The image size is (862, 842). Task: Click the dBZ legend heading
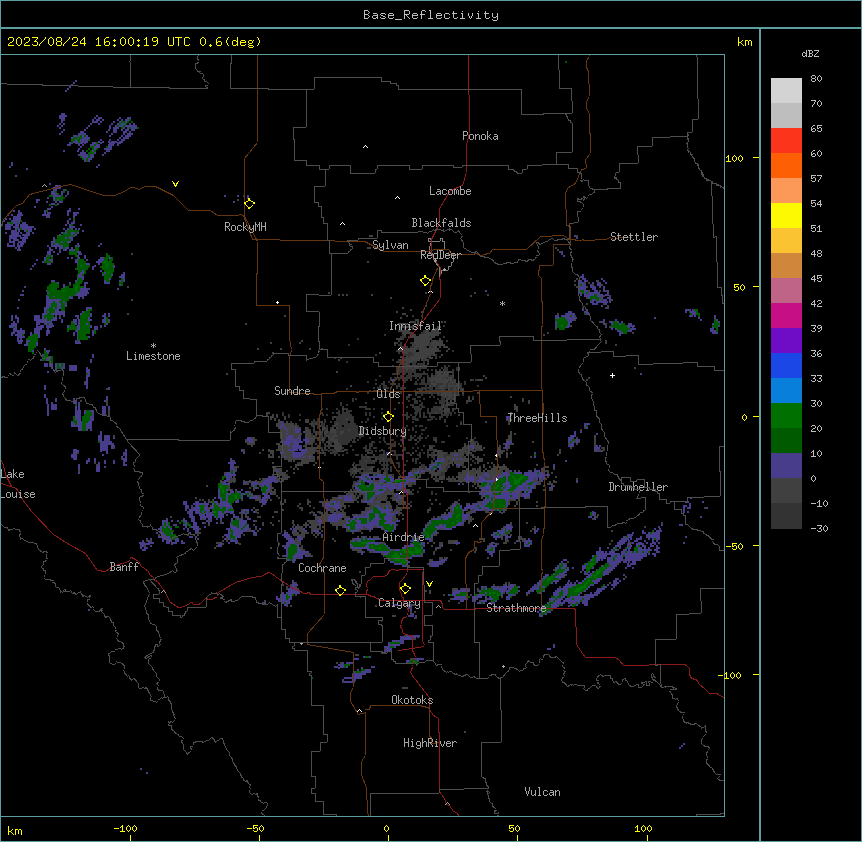(x=810, y=54)
